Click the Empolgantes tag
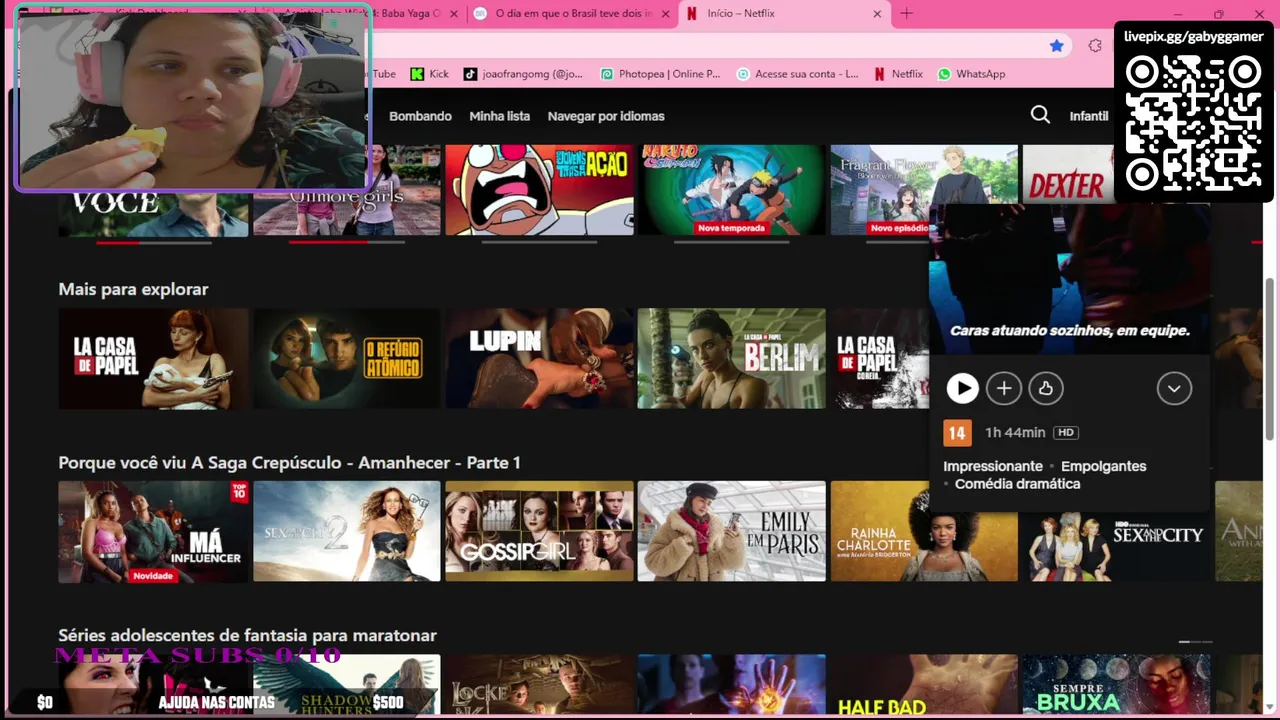Screen dimensions: 1280x720 click(1104, 466)
